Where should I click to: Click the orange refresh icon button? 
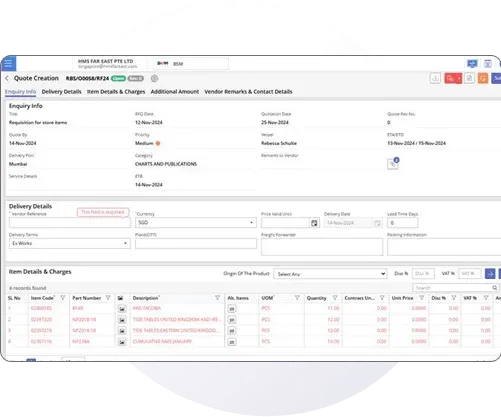point(483,78)
